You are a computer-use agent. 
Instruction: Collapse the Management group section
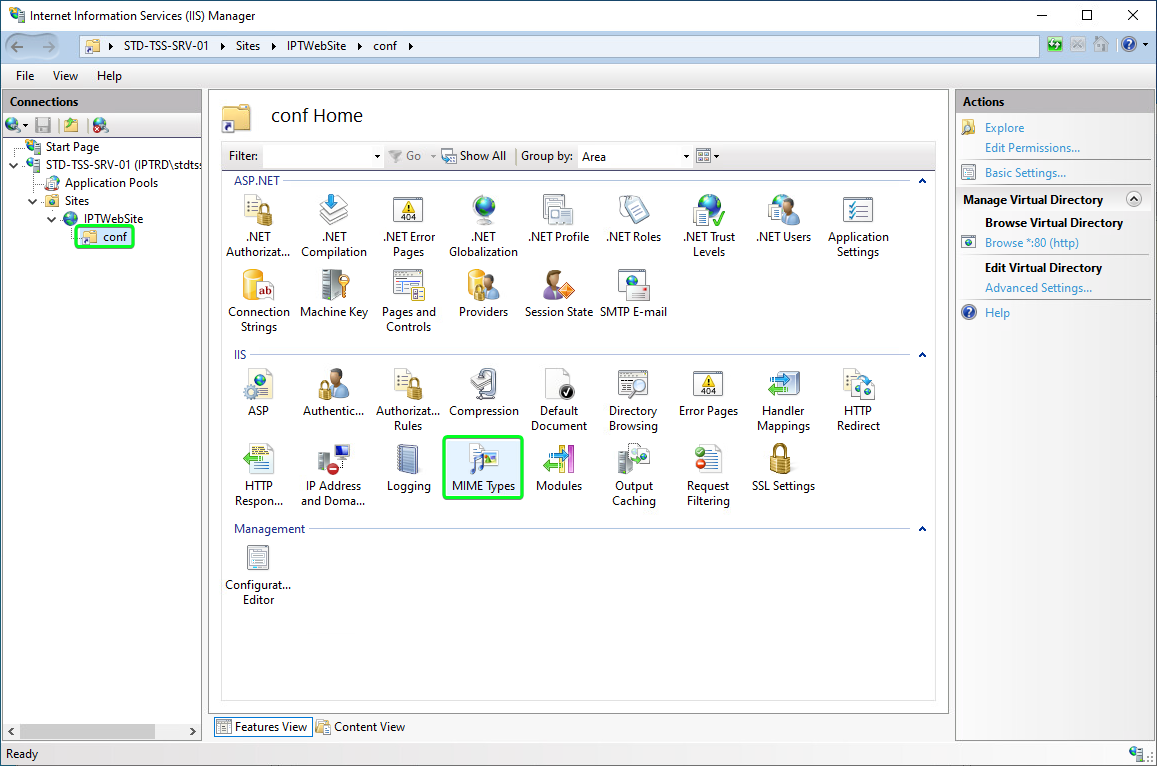click(922, 529)
